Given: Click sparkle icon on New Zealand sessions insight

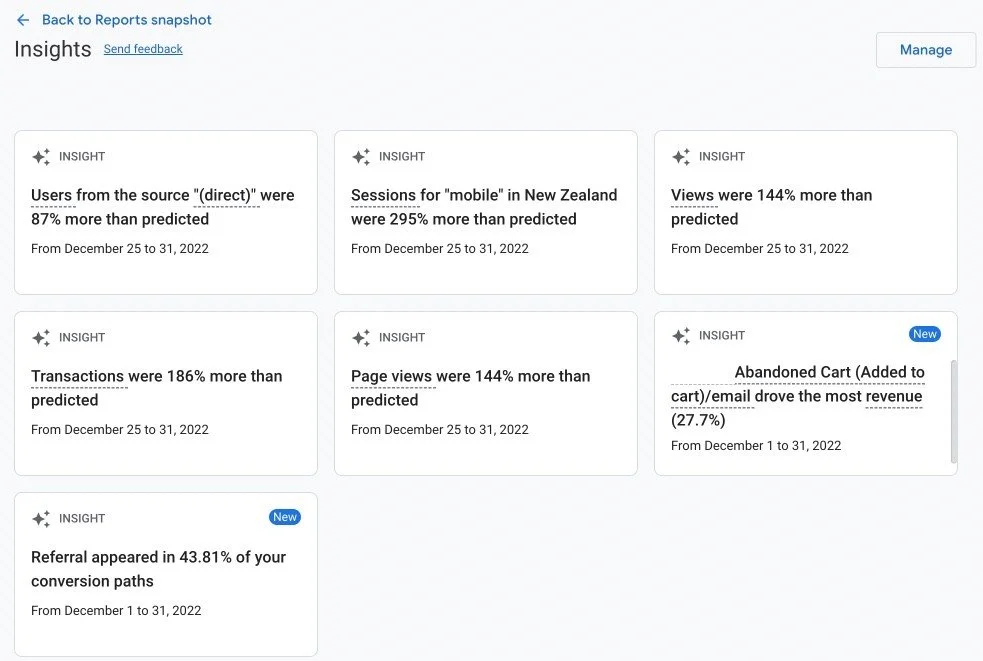Looking at the screenshot, I should click(x=361, y=157).
